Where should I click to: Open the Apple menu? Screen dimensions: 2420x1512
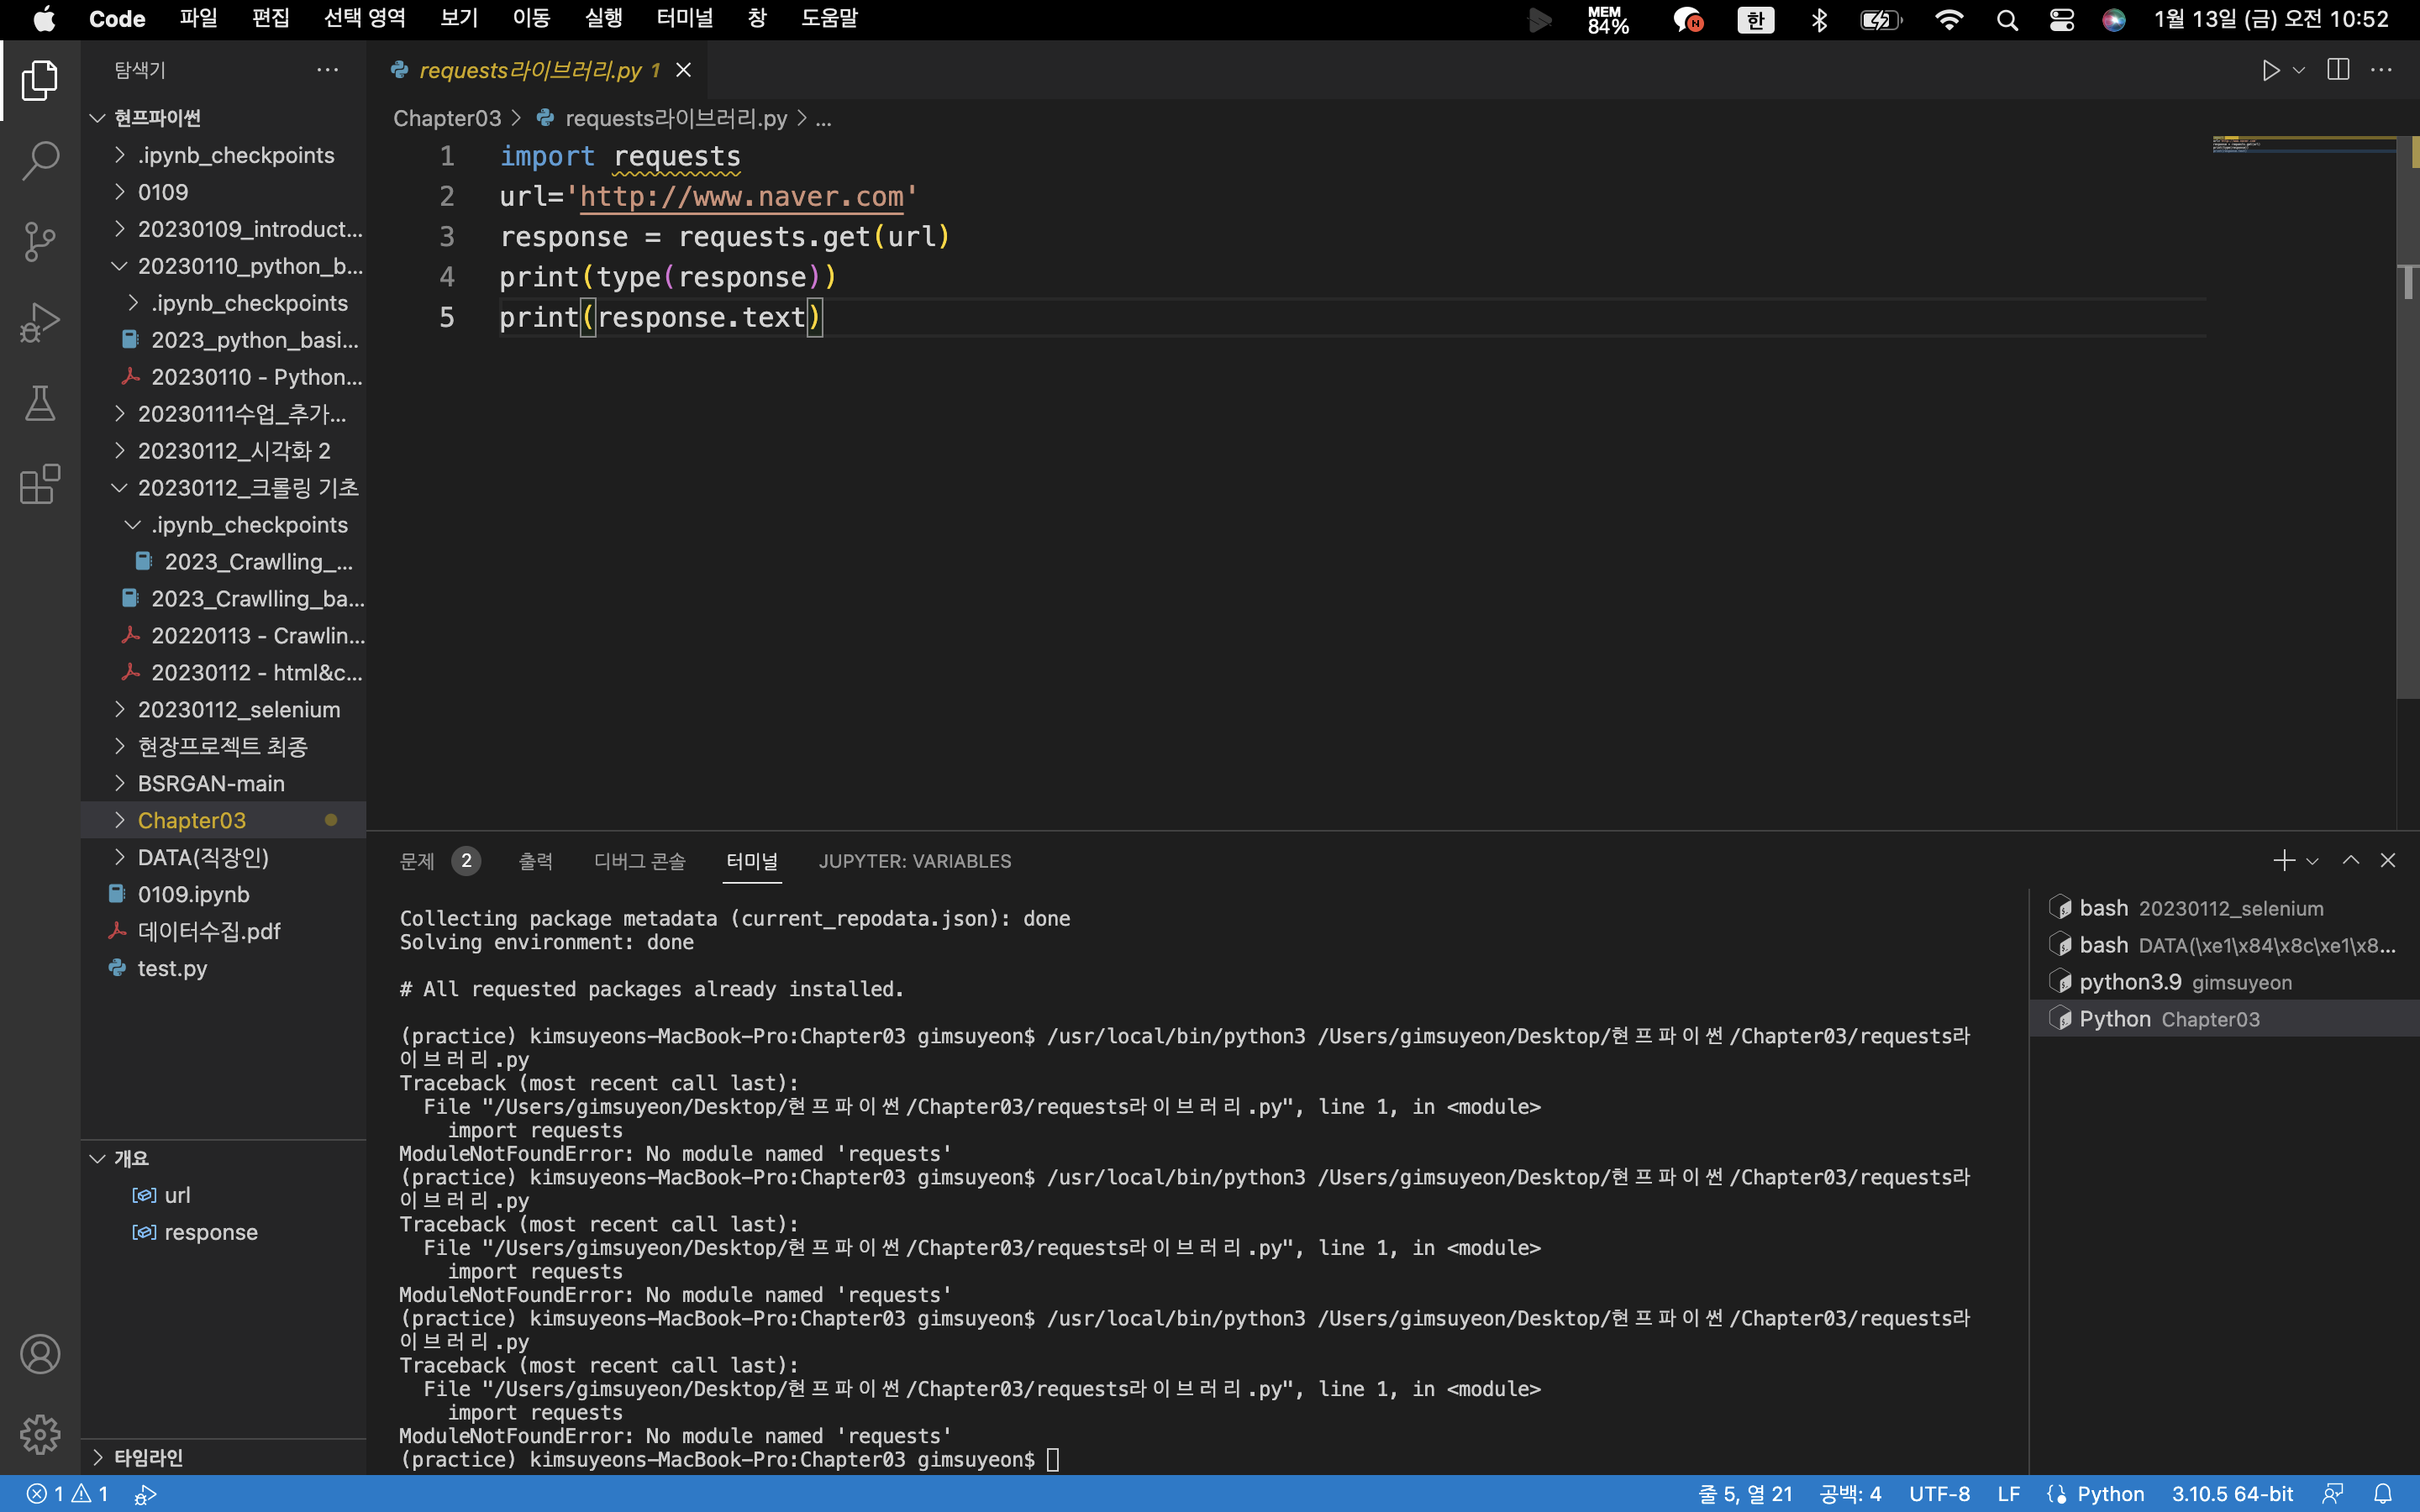pos(44,19)
